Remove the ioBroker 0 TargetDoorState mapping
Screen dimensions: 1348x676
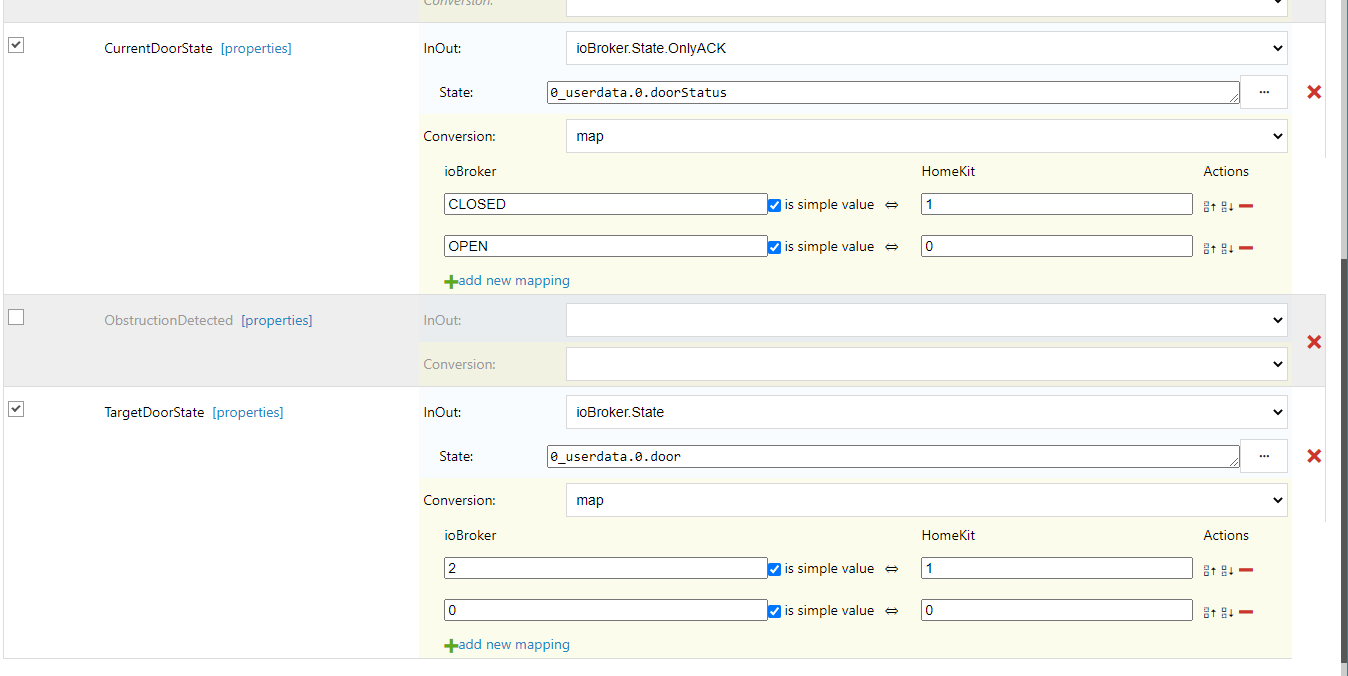pos(1246,612)
